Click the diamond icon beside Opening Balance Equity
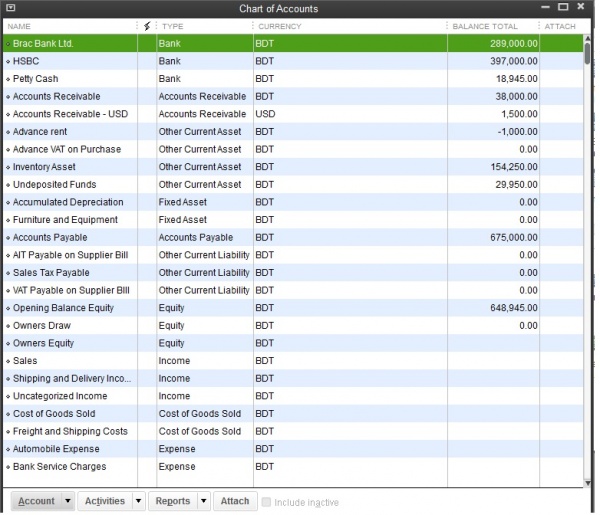The image size is (600, 515). point(8,308)
